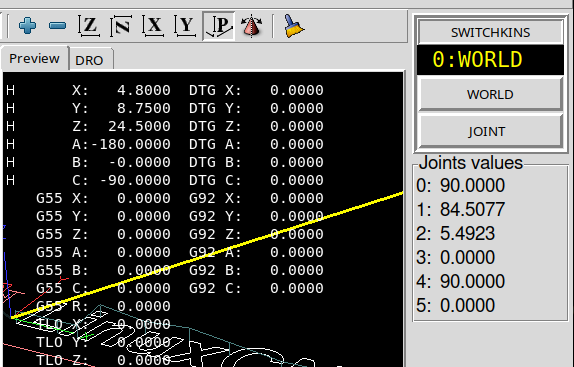Click the WORLD kinematics button
The height and width of the screenshot is (367, 574).
coord(490,94)
